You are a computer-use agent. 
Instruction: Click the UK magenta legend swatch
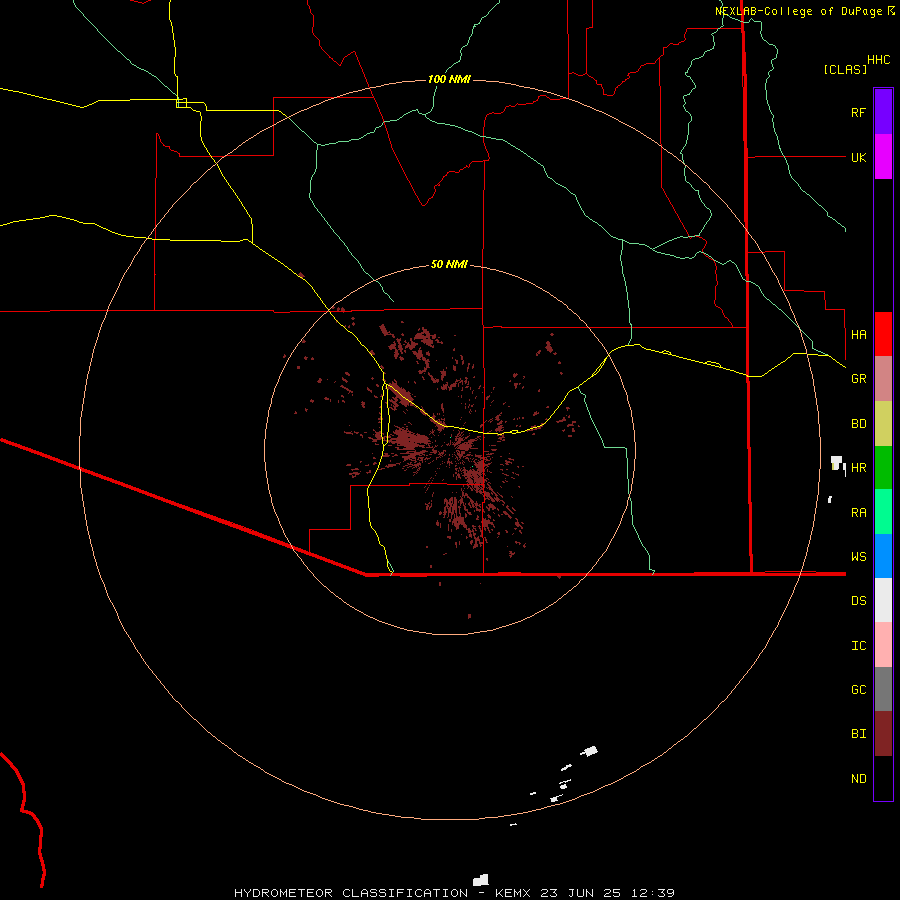(x=883, y=157)
